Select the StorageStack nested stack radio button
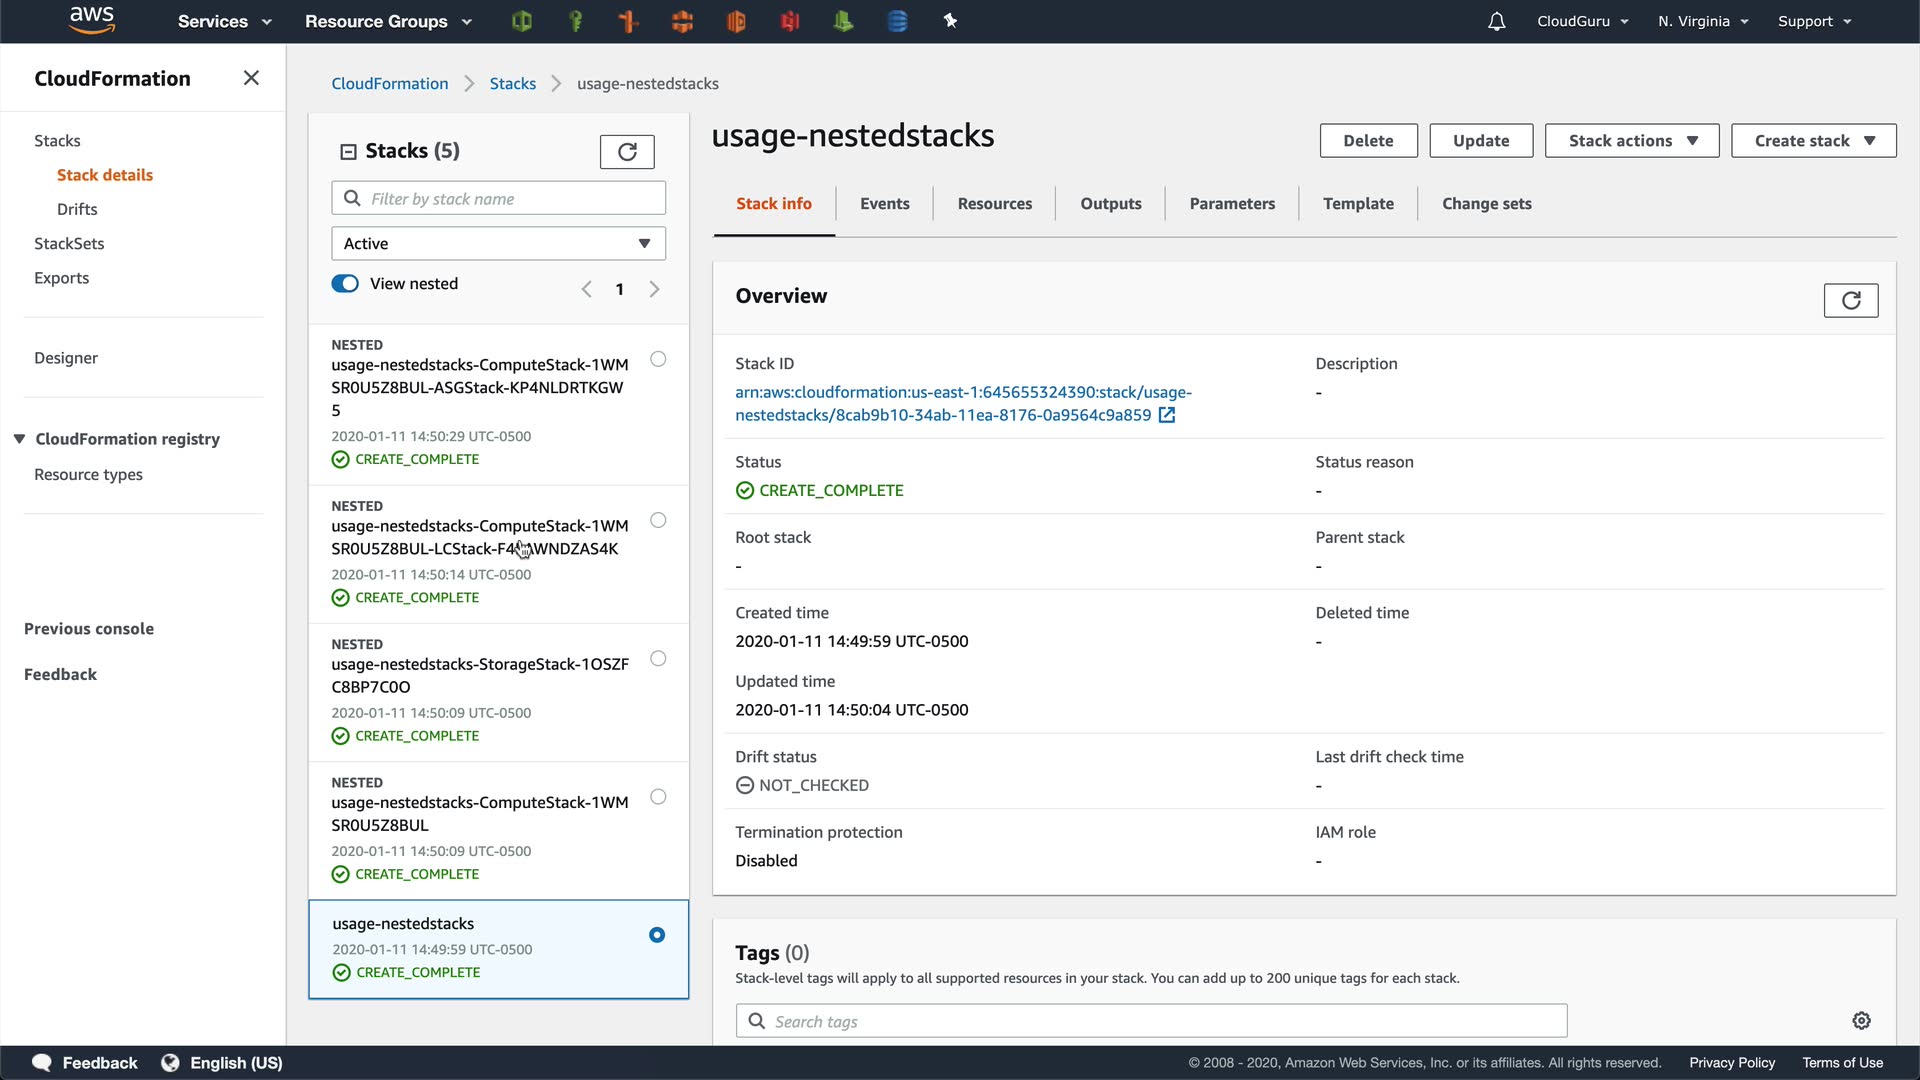The width and height of the screenshot is (1920, 1080). pyautogui.click(x=658, y=658)
